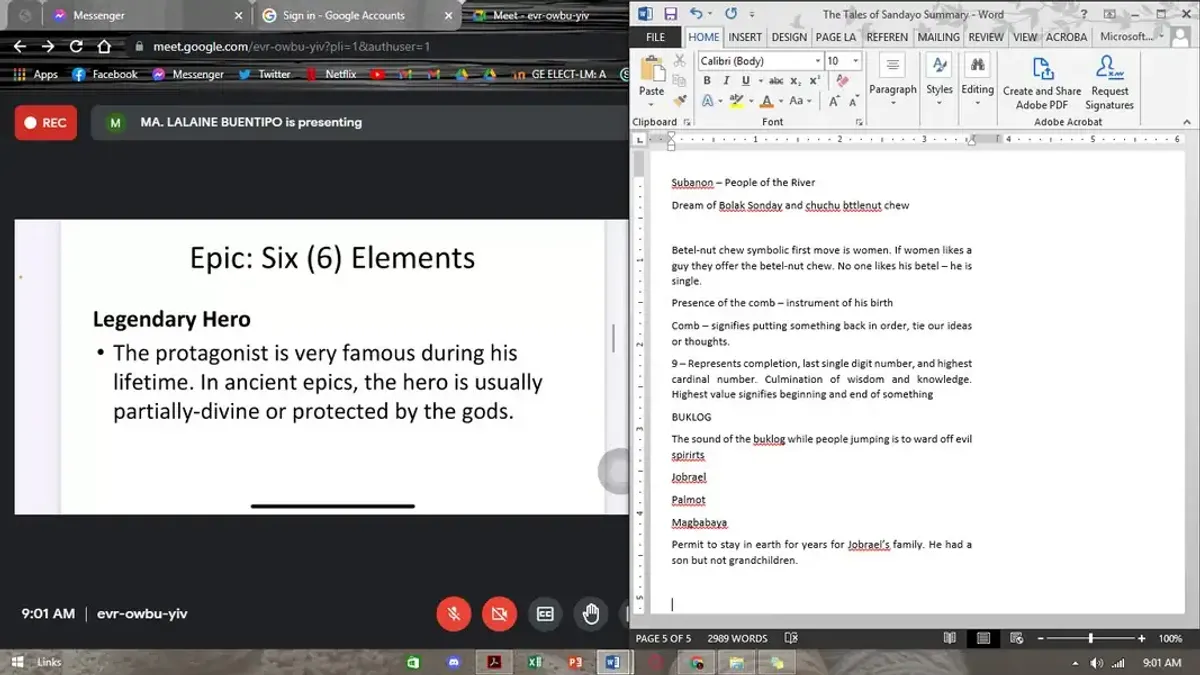Open Word Help via the question mark icon

[x=1084, y=14]
